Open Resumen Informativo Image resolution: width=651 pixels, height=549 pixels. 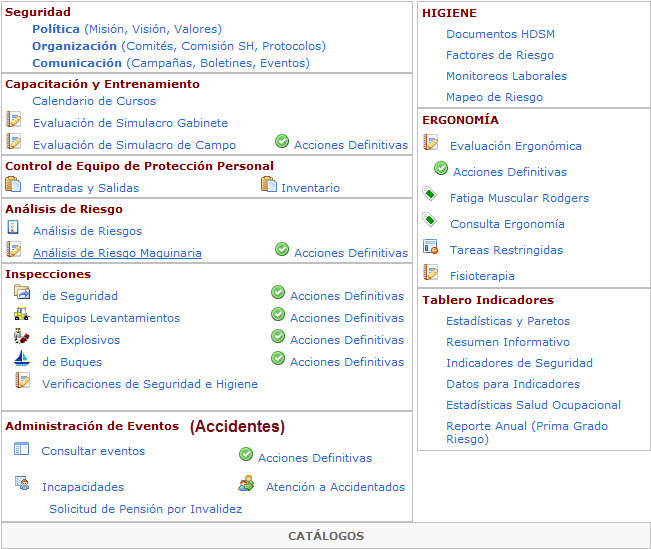click(x=508, y=342)
